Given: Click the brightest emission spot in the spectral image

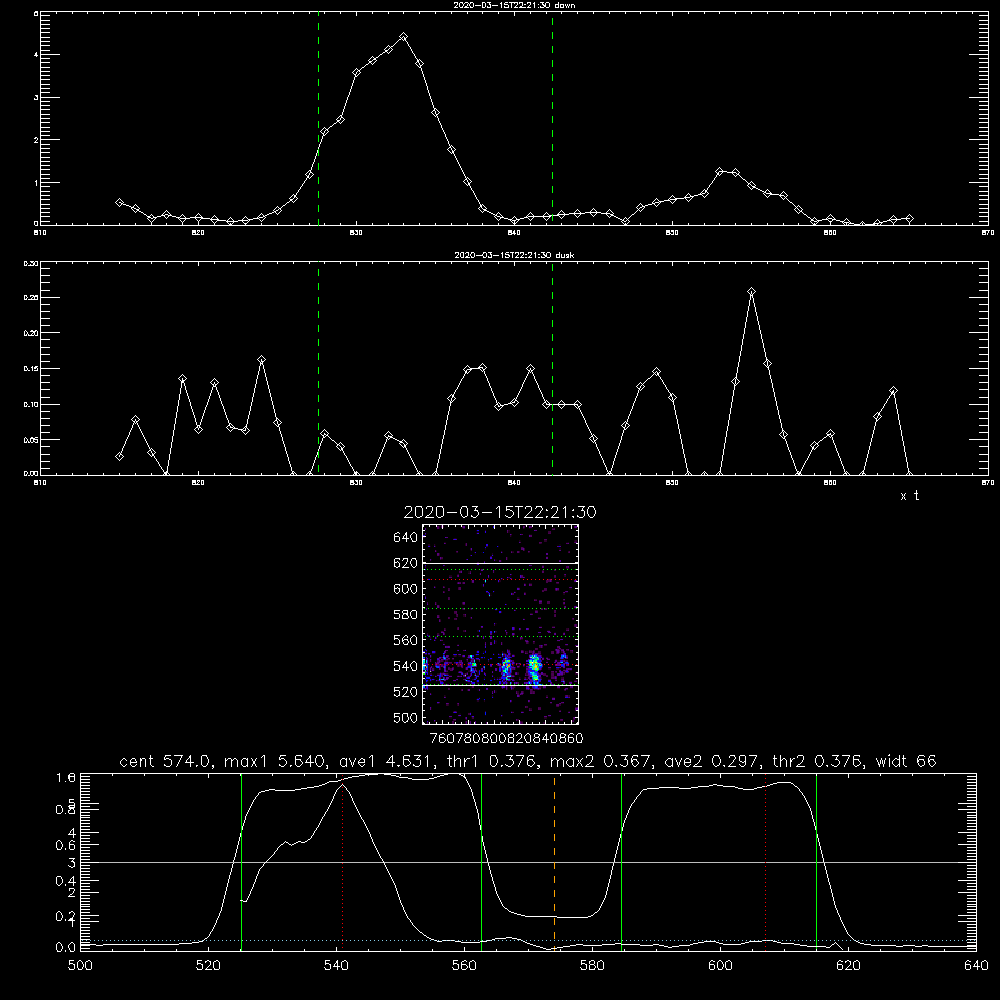Looking at the screenshot, I should click(x=534, y=666).
